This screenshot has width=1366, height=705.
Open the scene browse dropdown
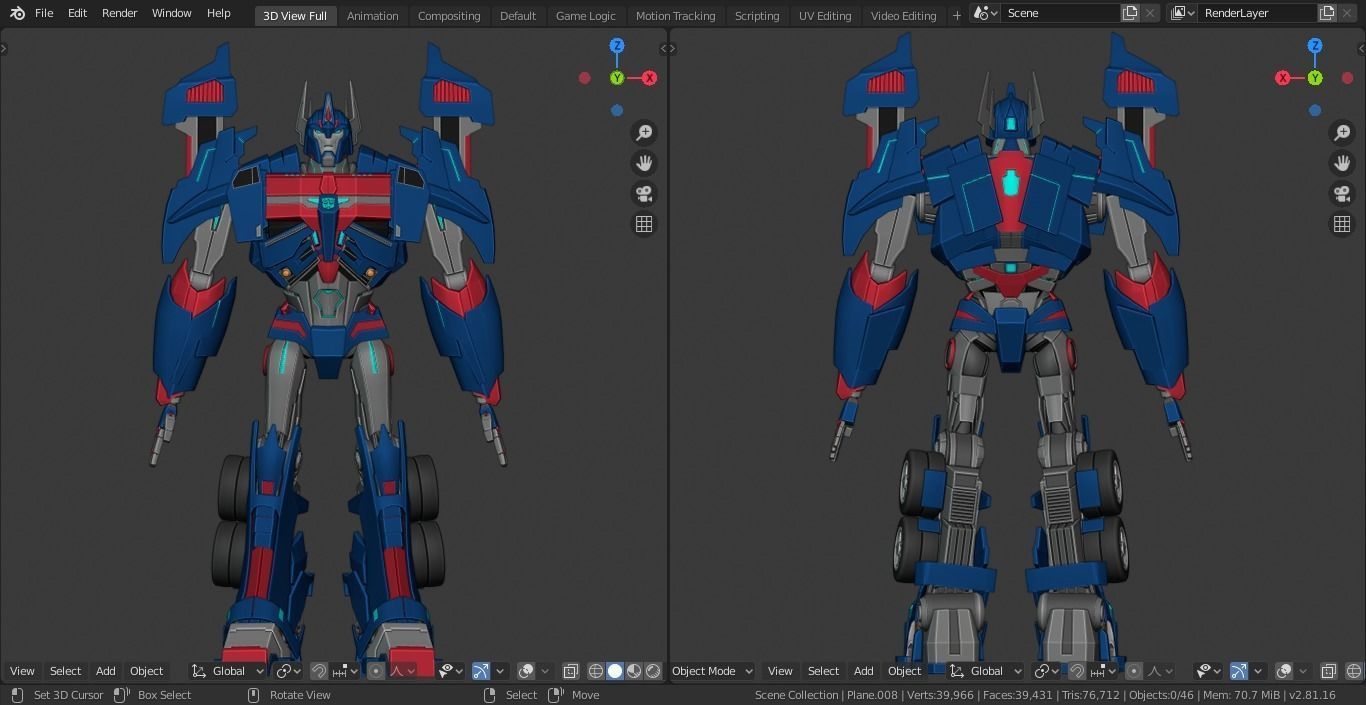coord(986,13)
